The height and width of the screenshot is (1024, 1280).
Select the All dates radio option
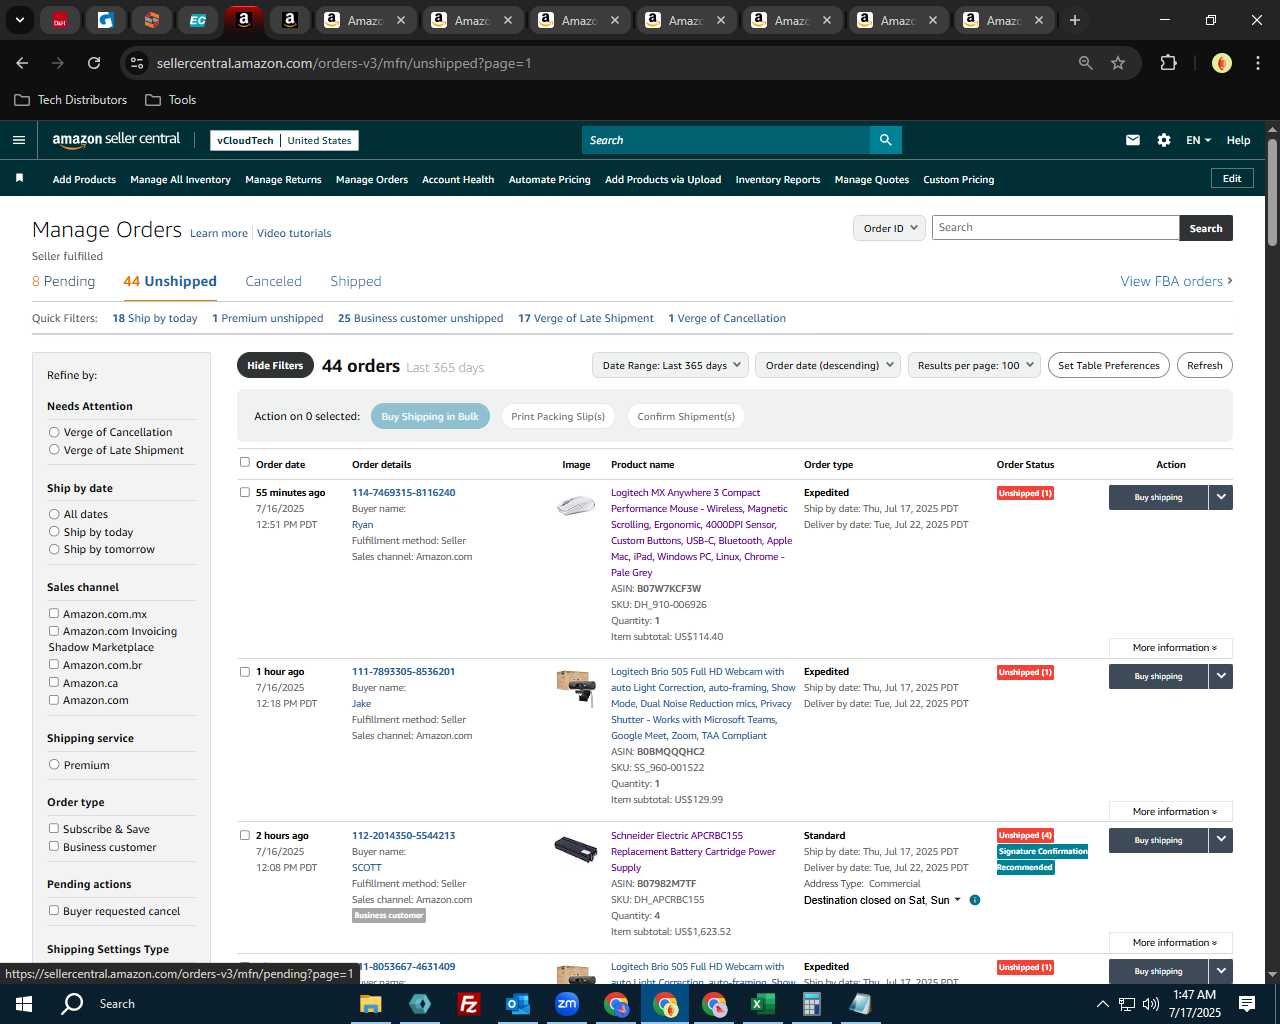click(54, 514)
